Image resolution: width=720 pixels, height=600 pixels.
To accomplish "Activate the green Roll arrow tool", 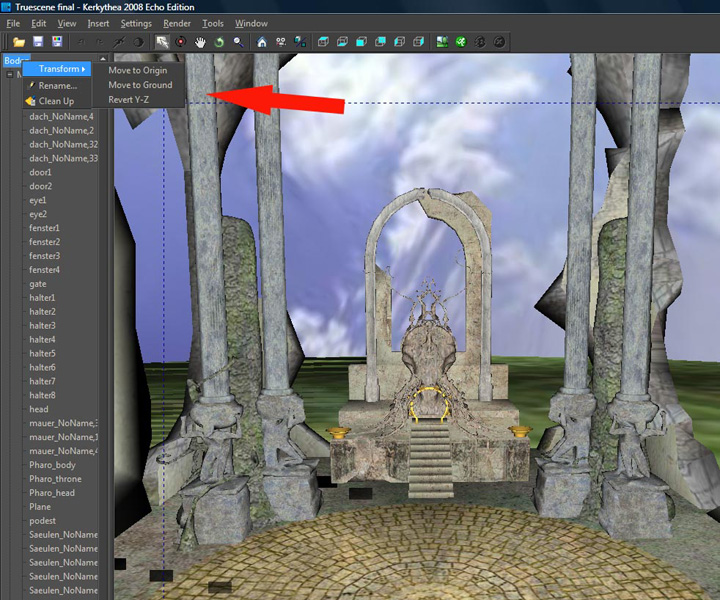I will pyautogui.click(x=219, y=42).
